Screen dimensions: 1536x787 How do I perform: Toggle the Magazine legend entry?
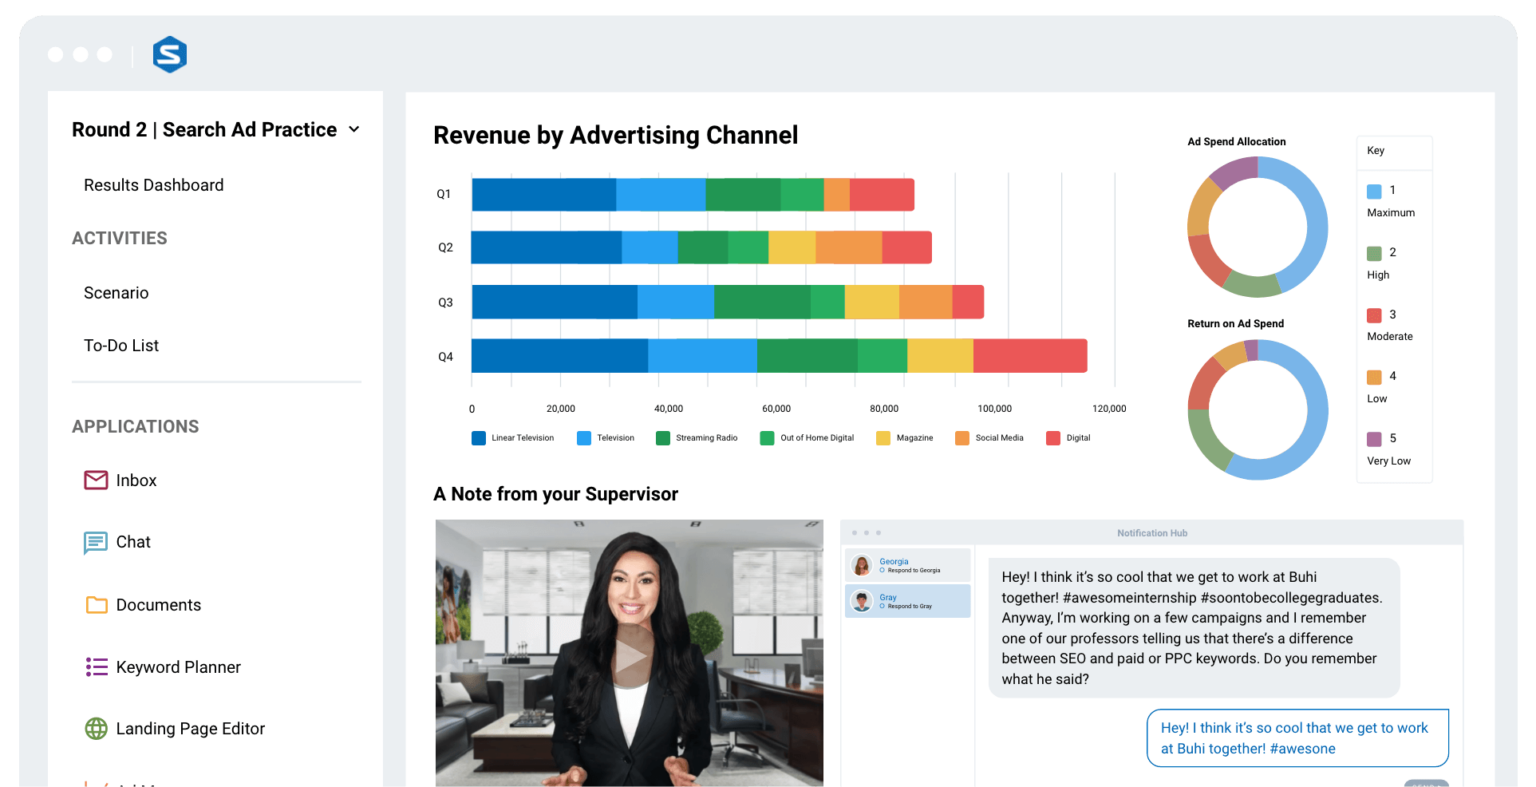point(905,438)
